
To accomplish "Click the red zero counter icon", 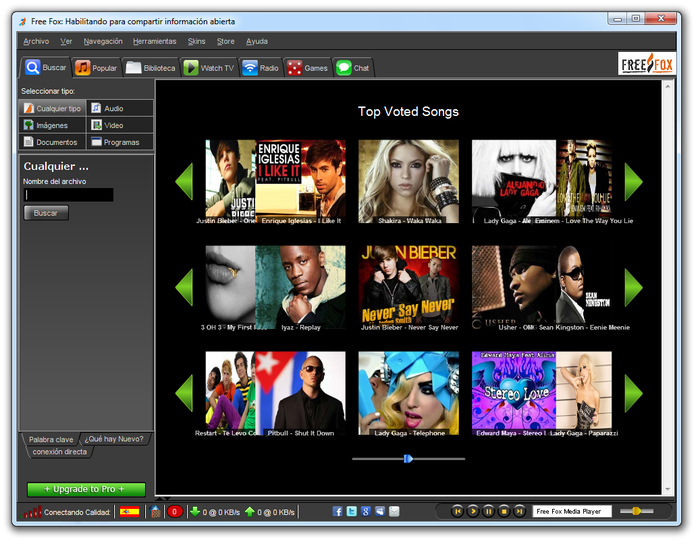I will point(175,512).
